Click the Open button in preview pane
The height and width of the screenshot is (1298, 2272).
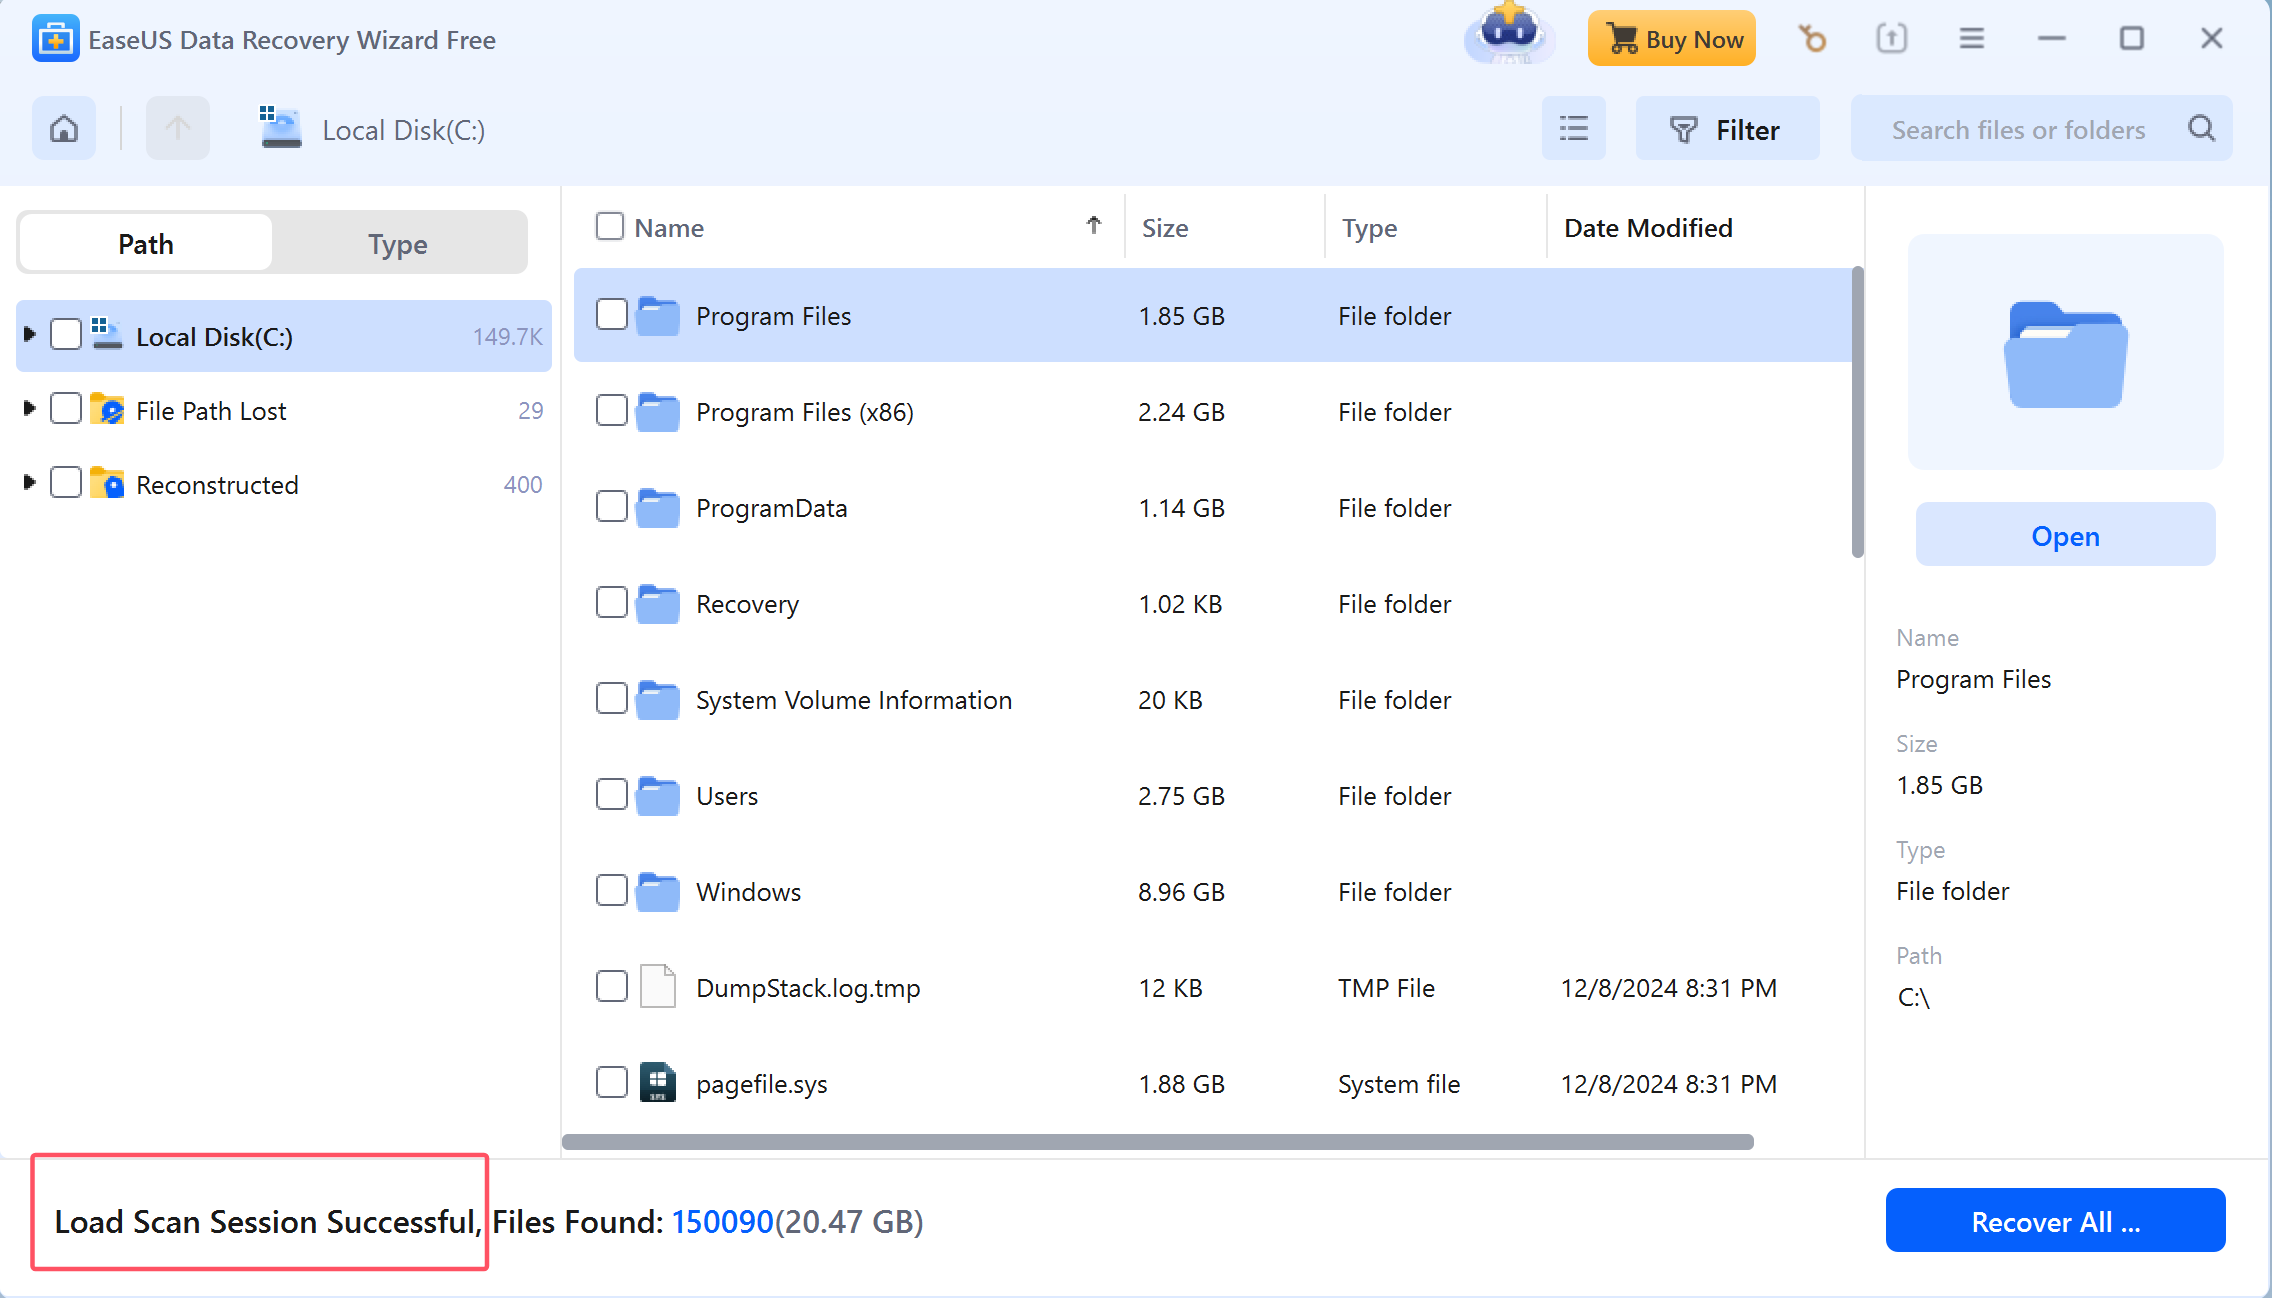[x=2066, y=536]
